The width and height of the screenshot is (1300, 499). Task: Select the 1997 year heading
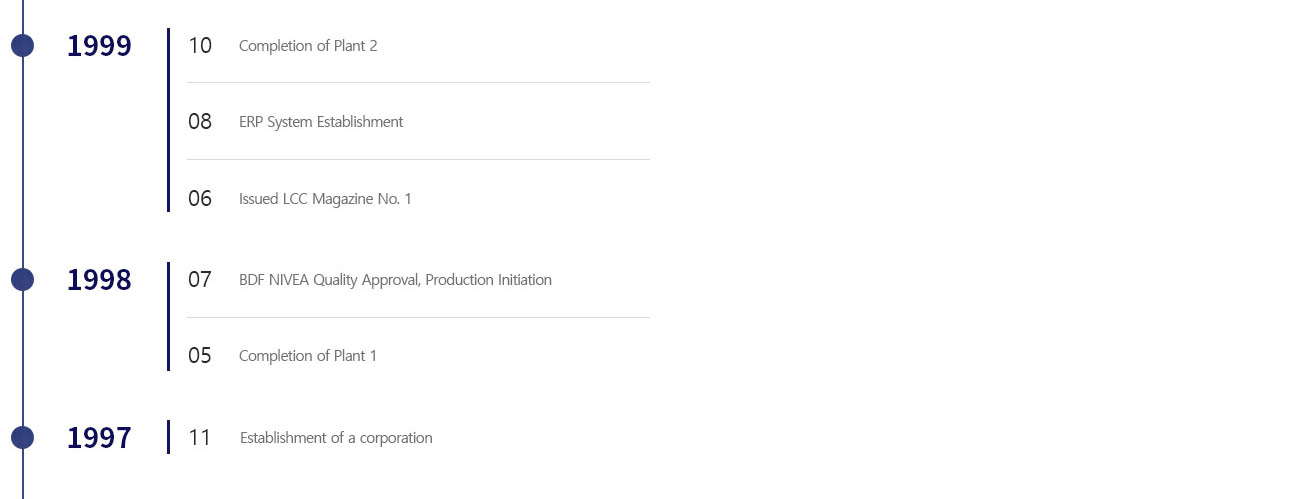click(x=99, y=438)
